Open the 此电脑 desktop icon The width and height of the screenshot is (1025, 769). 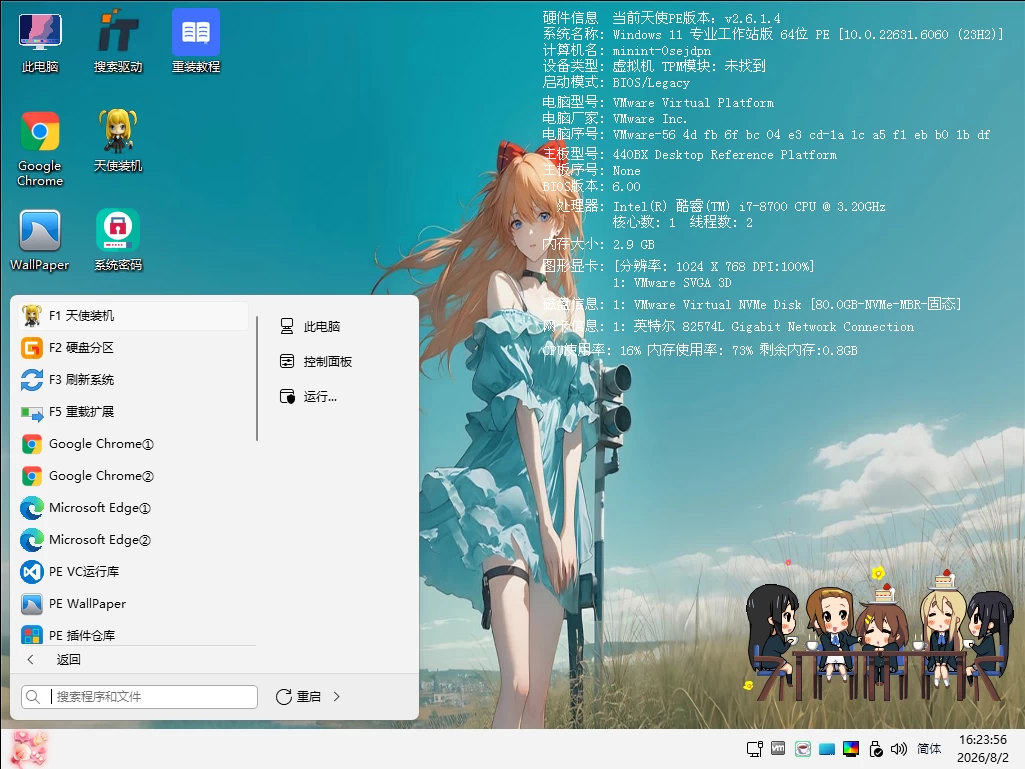[x=40, y=43]
